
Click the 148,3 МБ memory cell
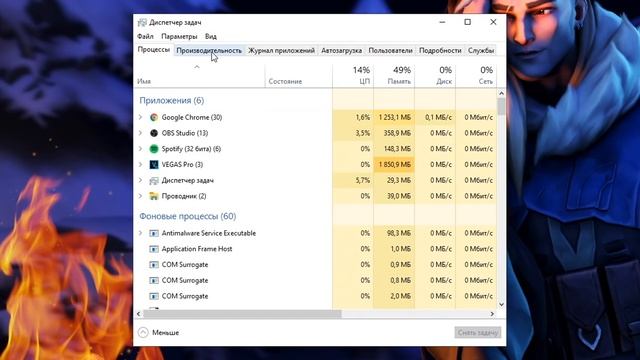click(x=394, y=149)
